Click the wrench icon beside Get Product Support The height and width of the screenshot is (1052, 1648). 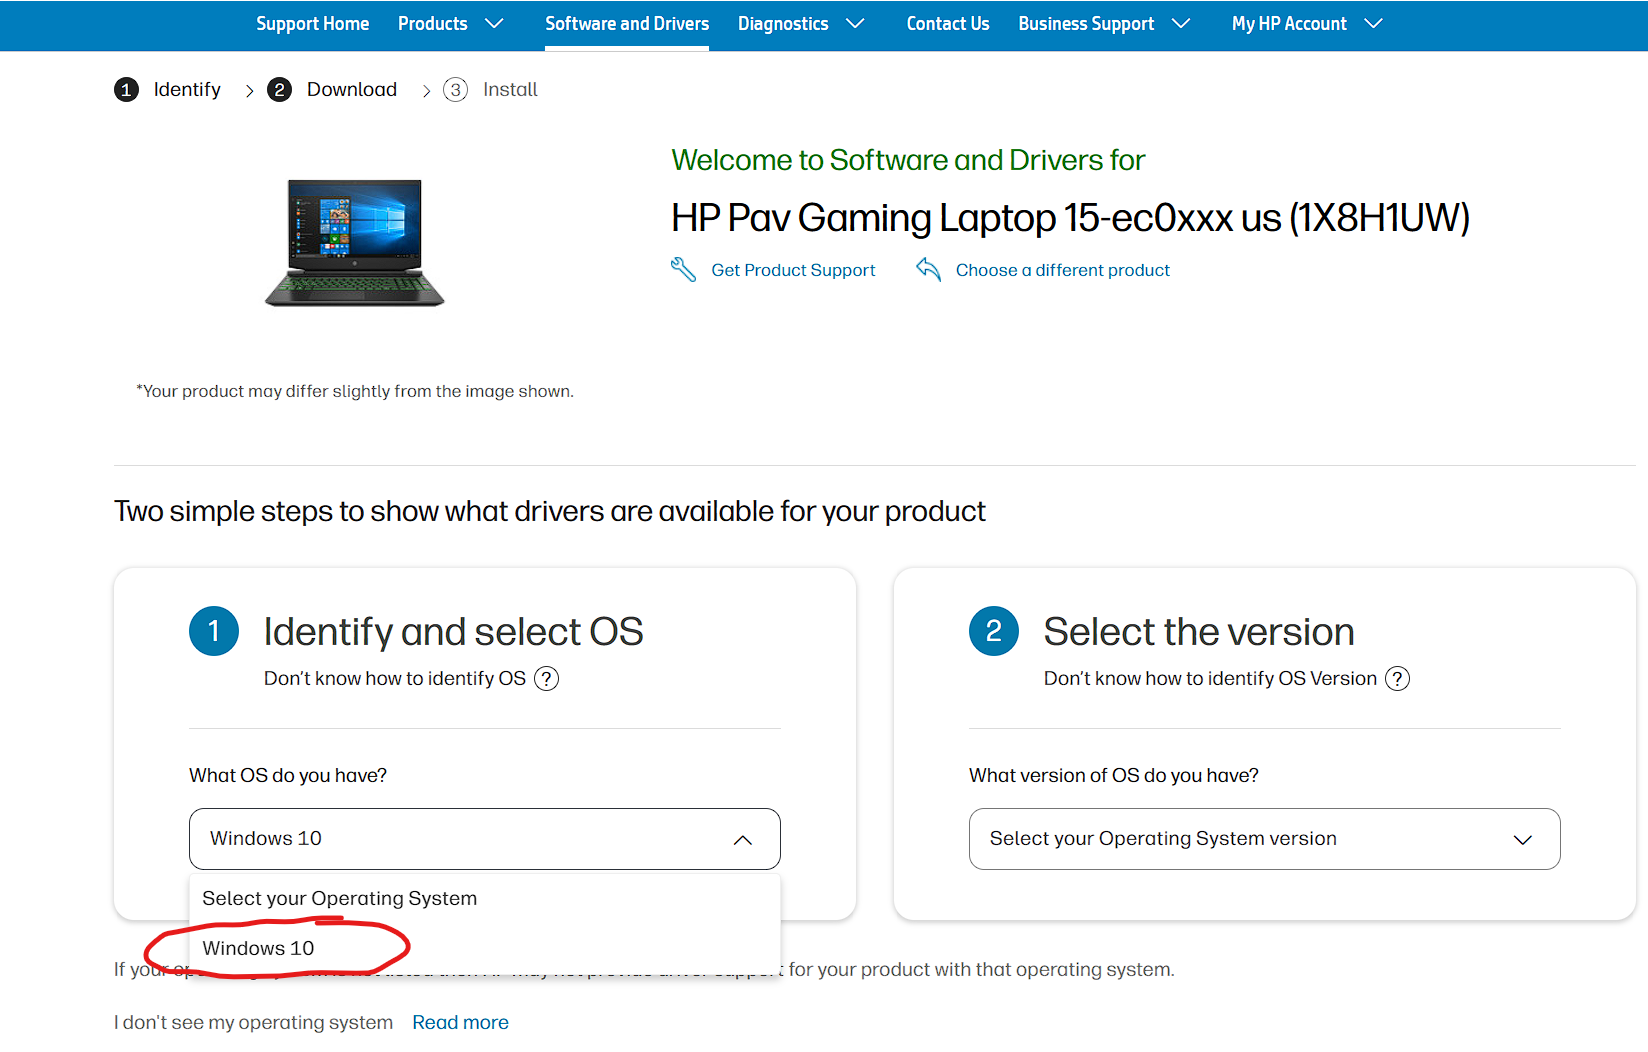click(x=683, y=270)
